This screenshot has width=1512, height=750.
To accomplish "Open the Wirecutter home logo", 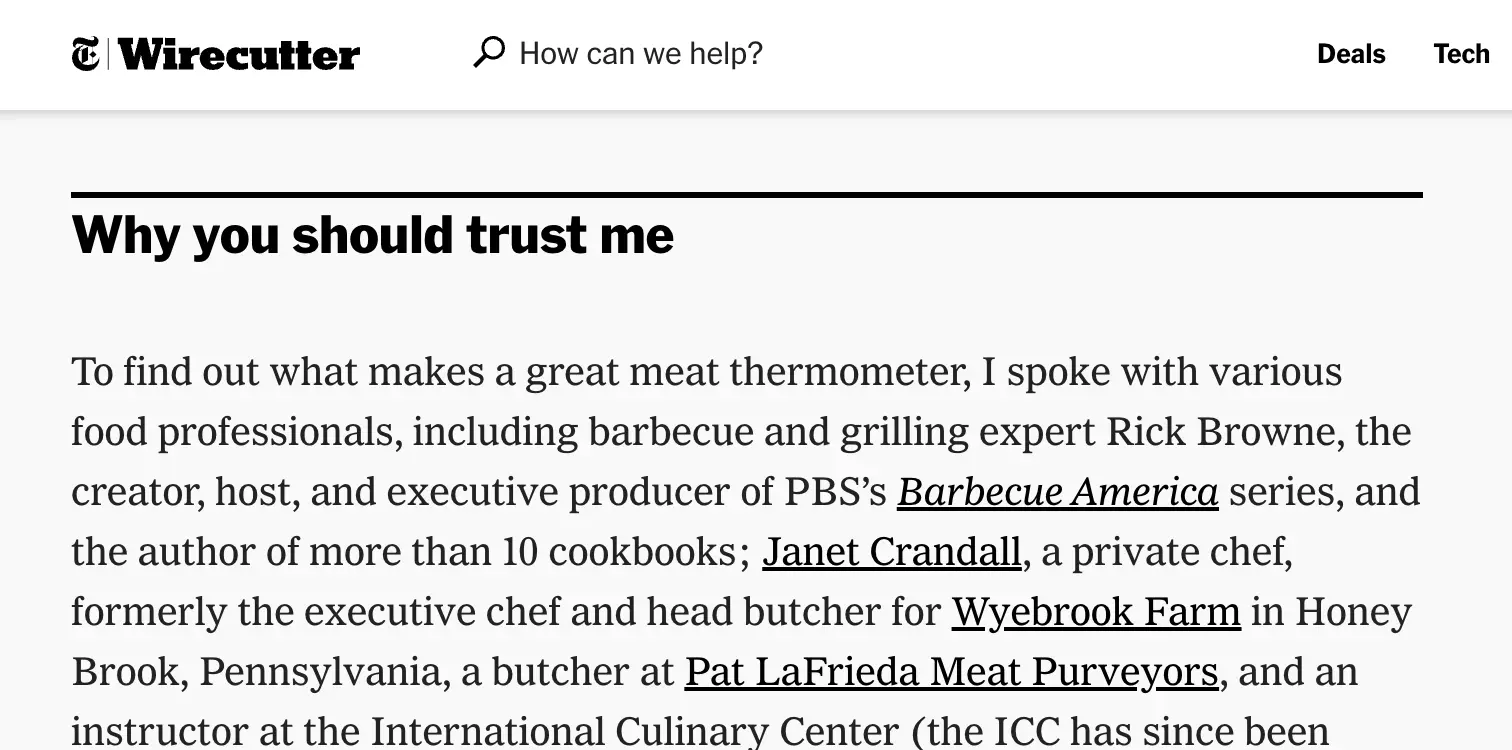I will click(x=239, y=54).
